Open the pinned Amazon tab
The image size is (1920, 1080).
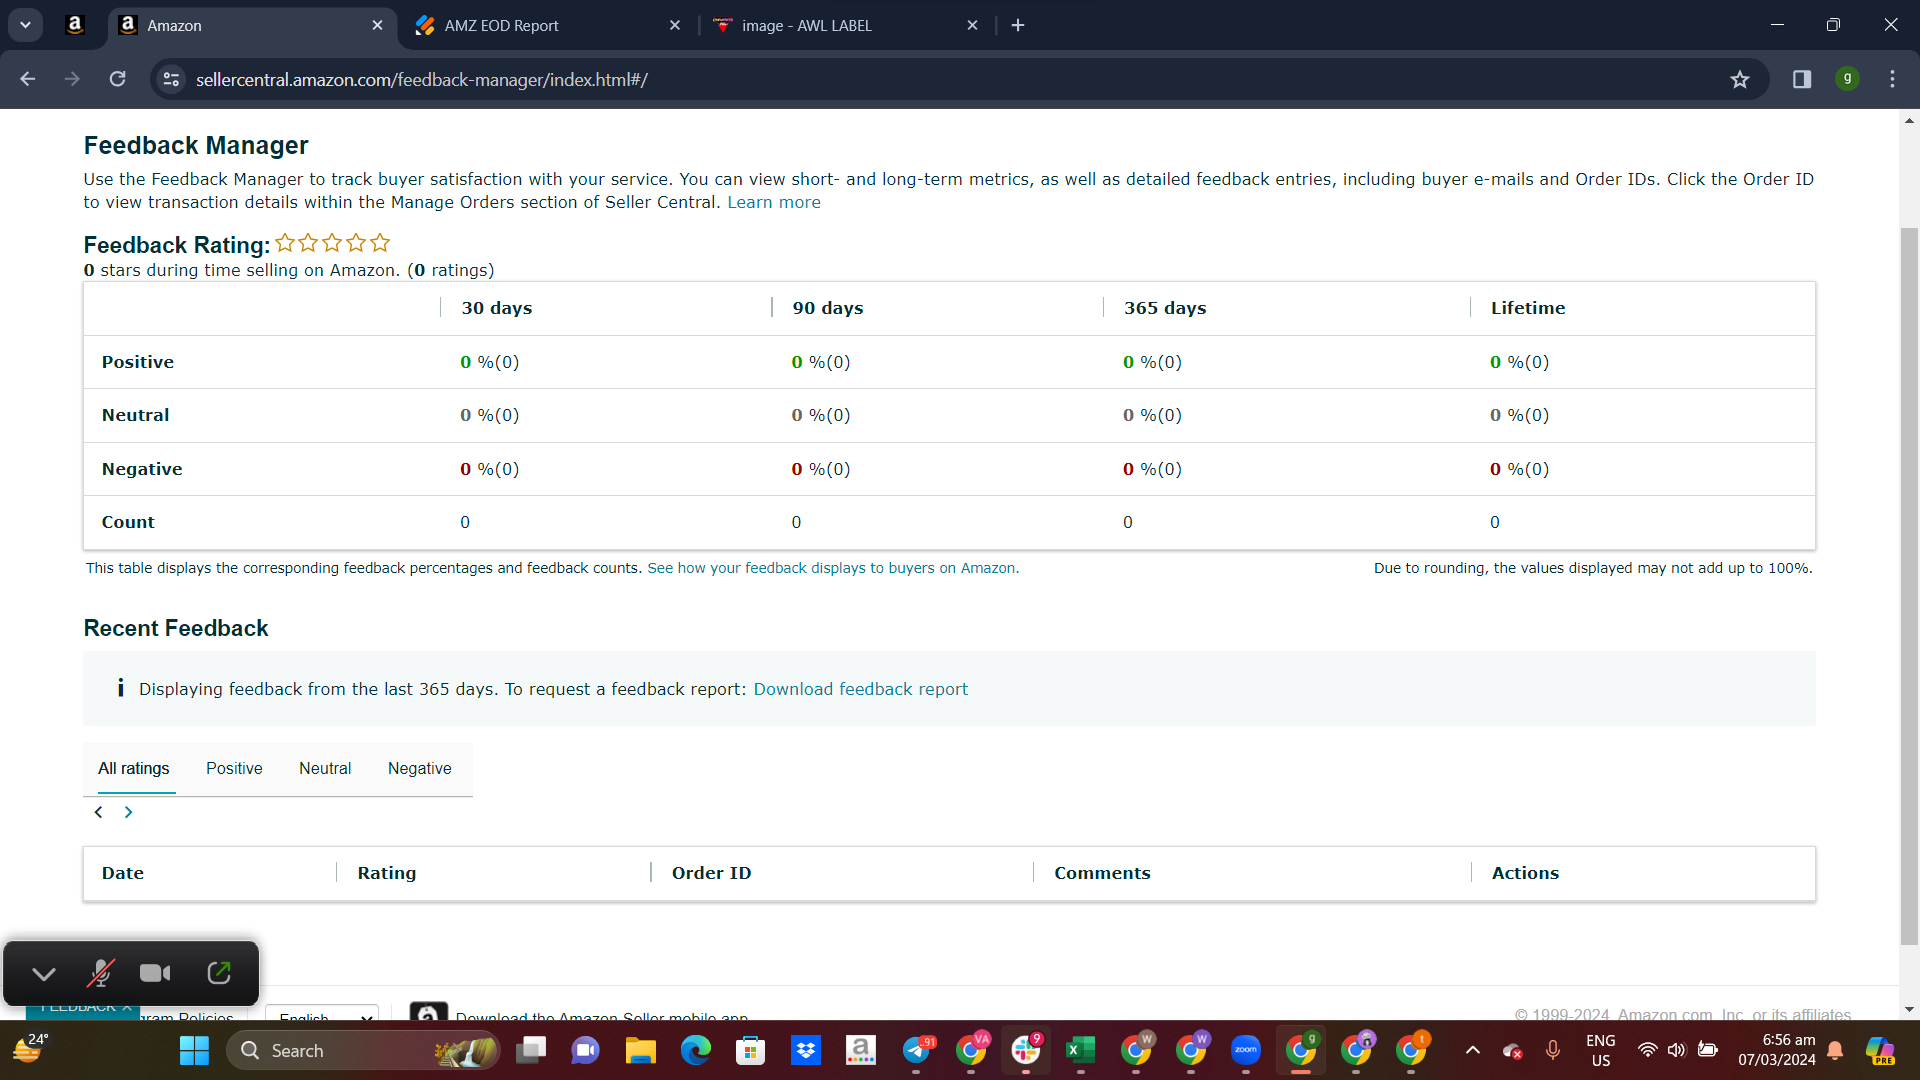point(75,25)
